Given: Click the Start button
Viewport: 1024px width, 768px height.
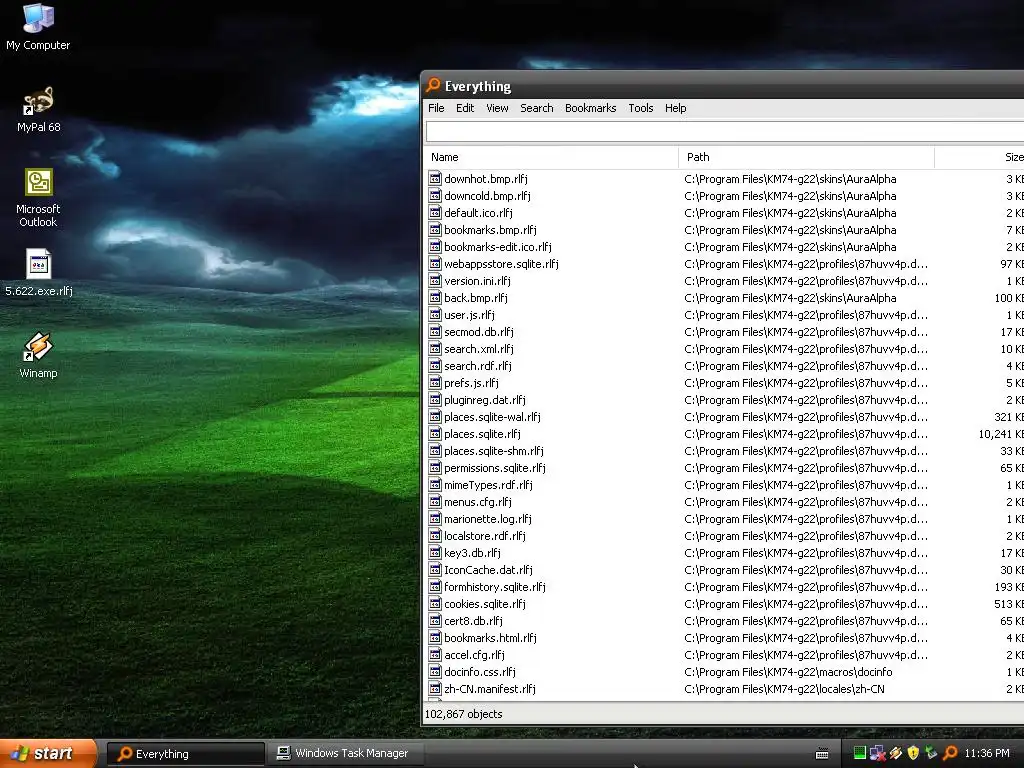Looking at the screenshot, I should pos(48,753).
